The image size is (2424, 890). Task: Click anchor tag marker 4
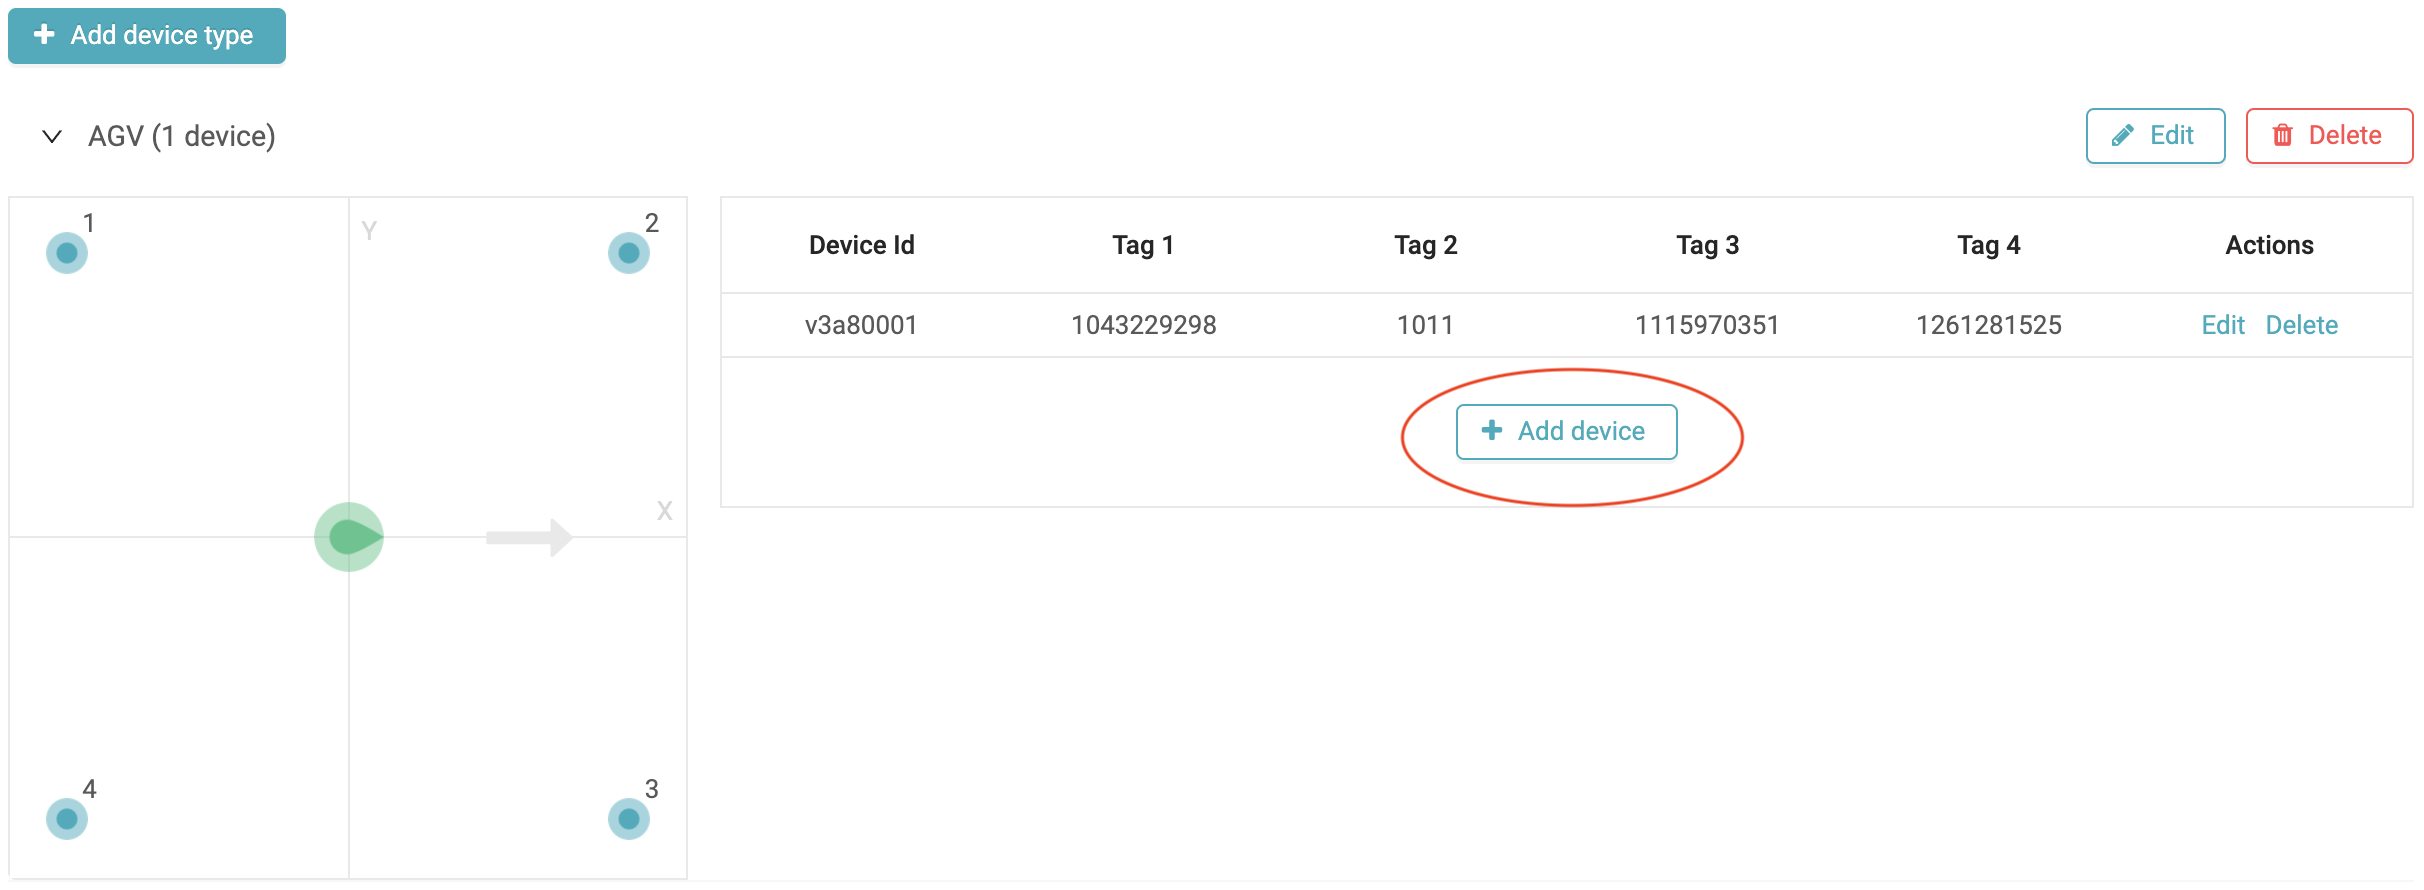click(x=67, y=819)
